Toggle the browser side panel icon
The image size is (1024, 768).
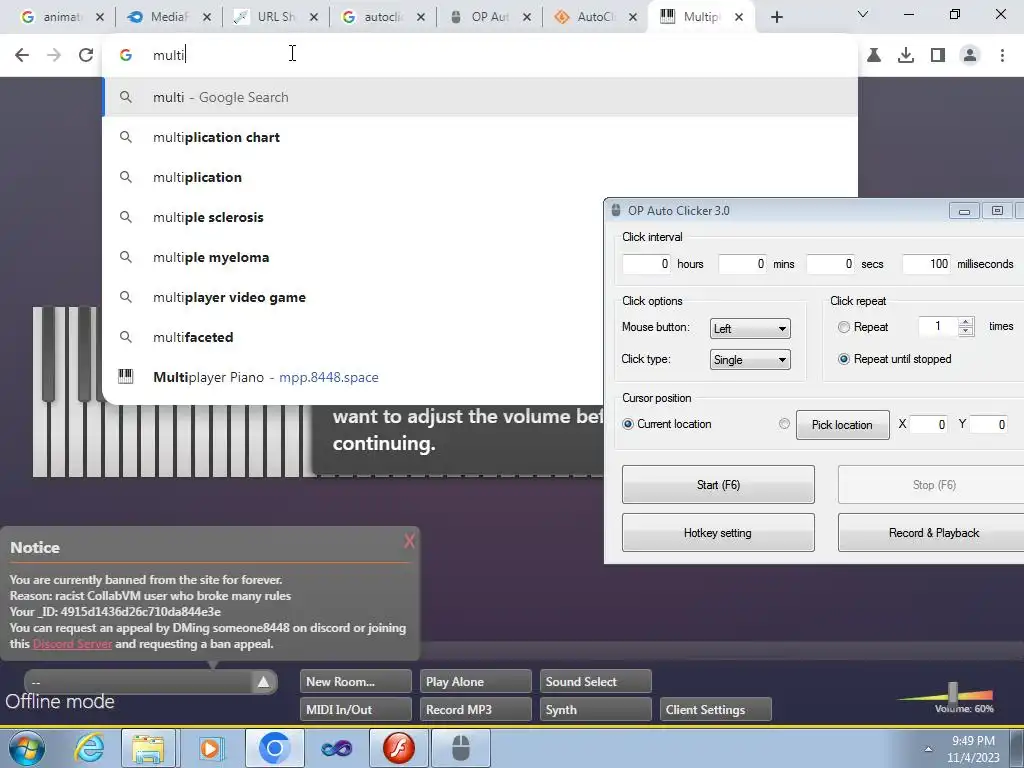[x=938, y=56]
